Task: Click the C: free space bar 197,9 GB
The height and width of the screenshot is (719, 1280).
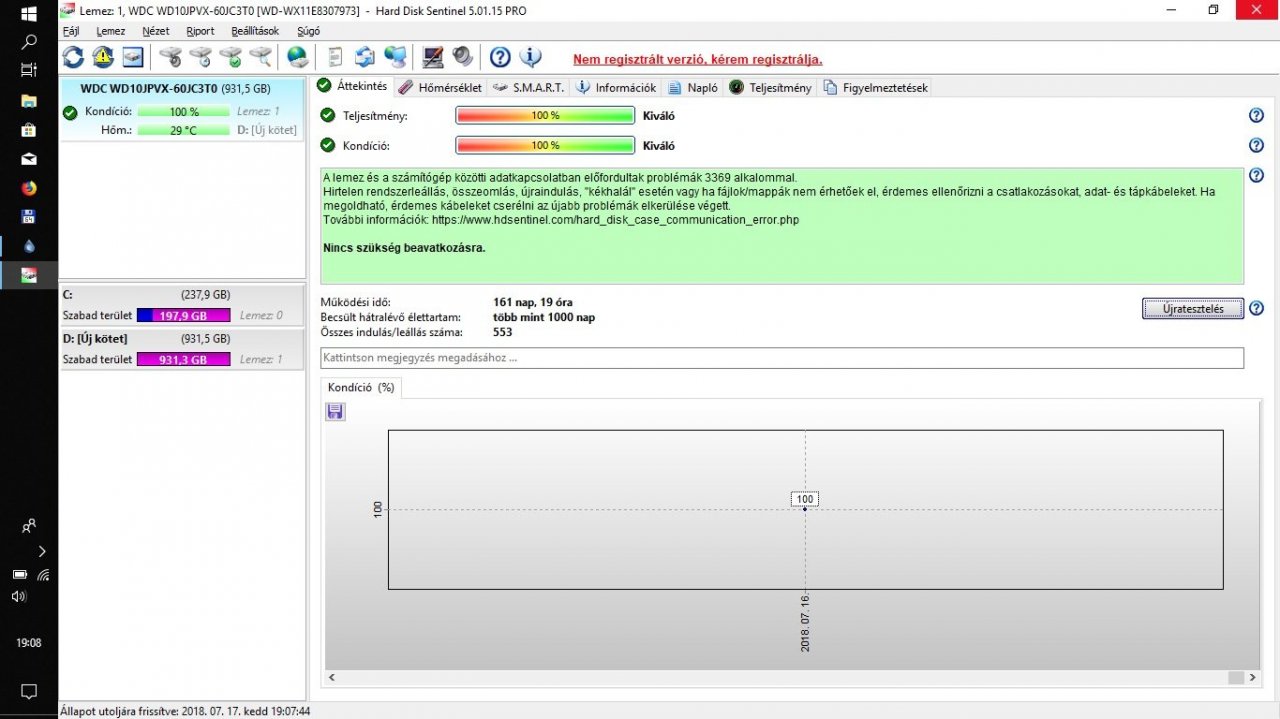Action: [183, 316]
